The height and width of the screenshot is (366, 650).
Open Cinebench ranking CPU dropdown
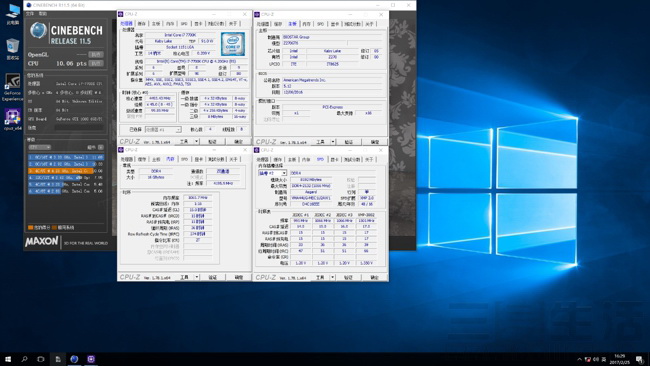point(39,147)
